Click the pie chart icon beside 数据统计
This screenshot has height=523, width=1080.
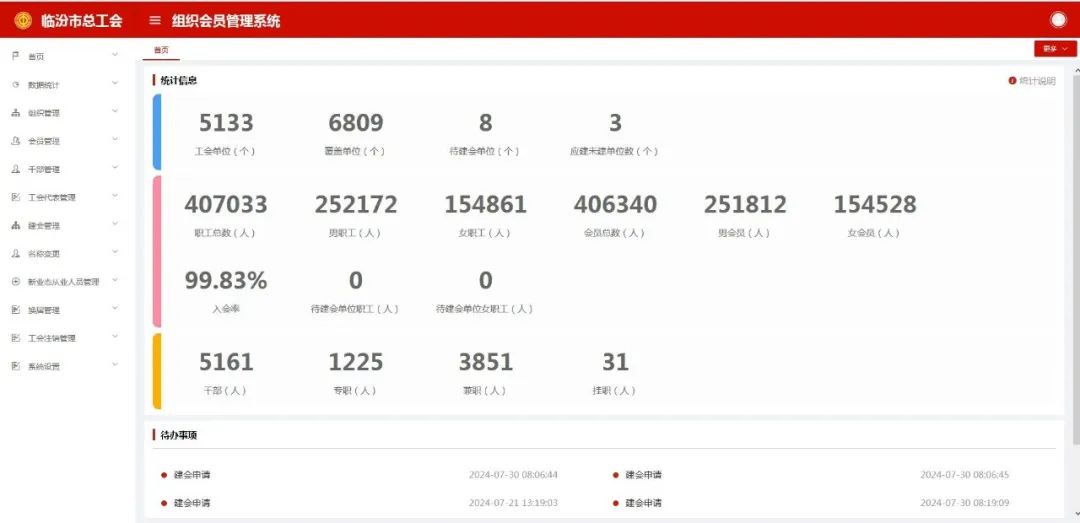coord(16,84)
